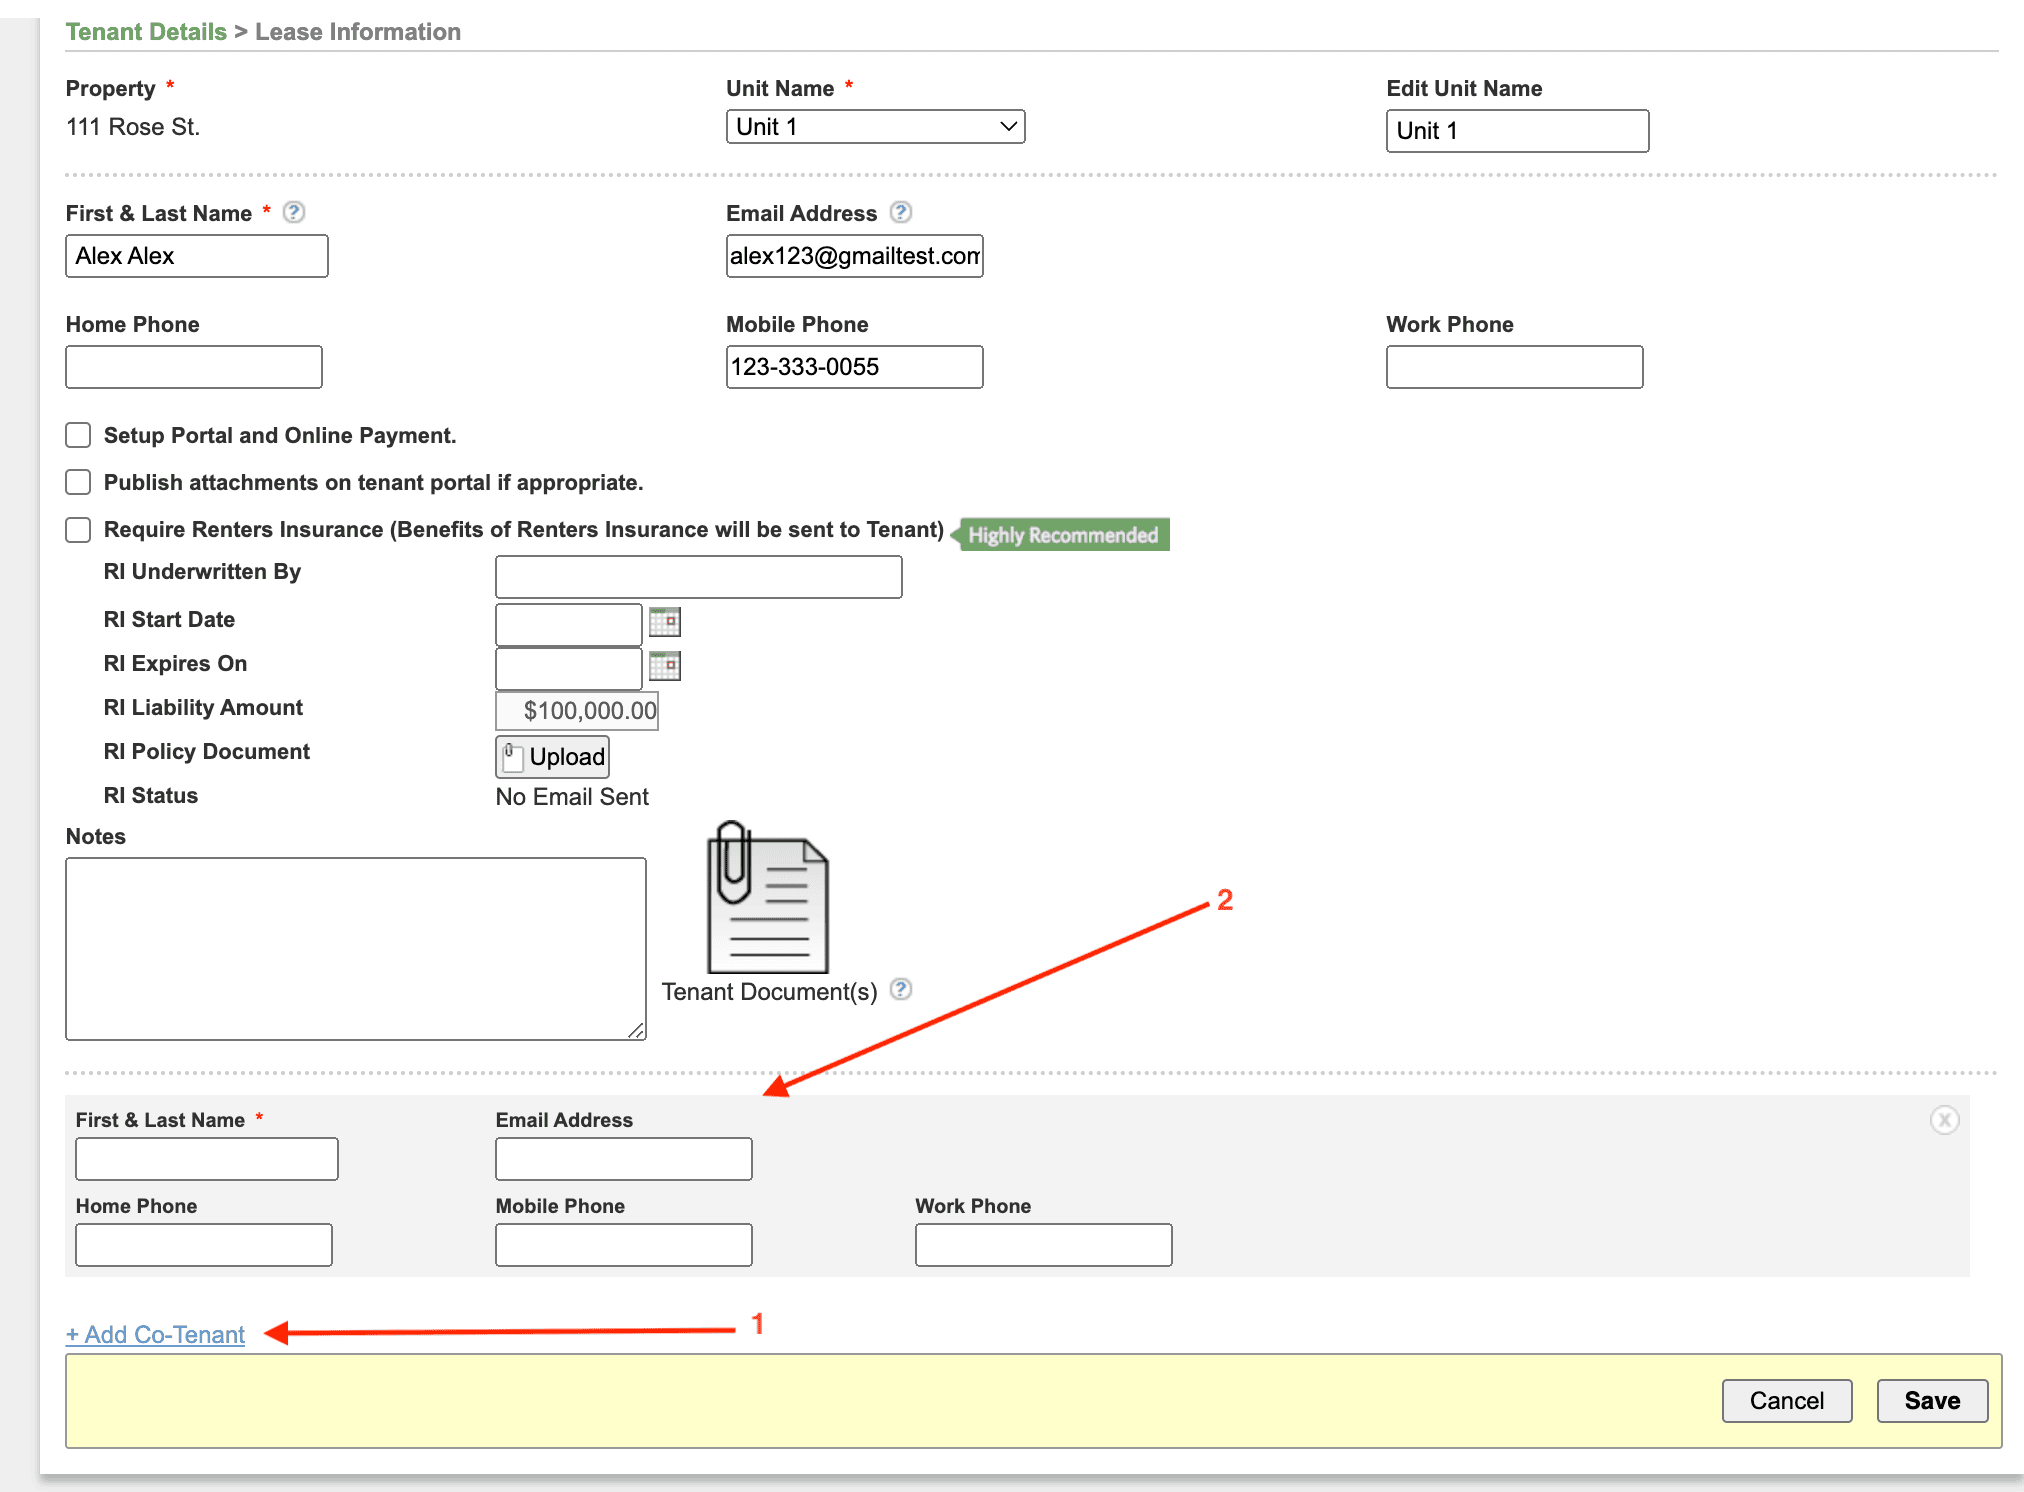Enable Require Renters Insurance option

click(78, 529)
